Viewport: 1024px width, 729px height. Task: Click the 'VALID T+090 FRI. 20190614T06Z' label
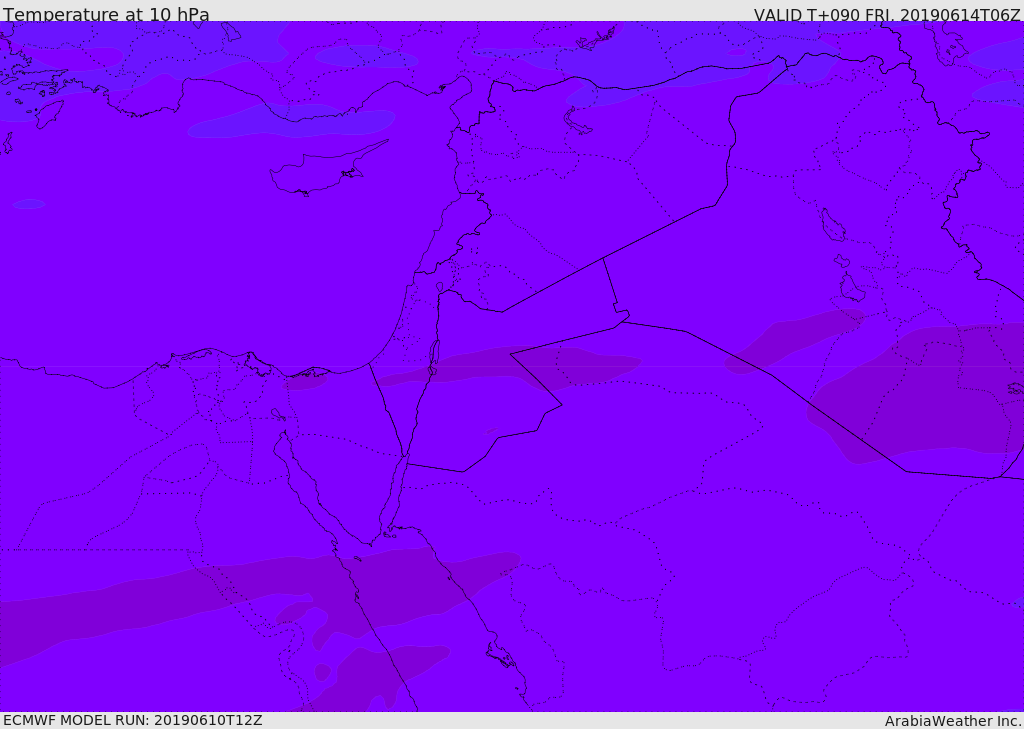point(887,14)
